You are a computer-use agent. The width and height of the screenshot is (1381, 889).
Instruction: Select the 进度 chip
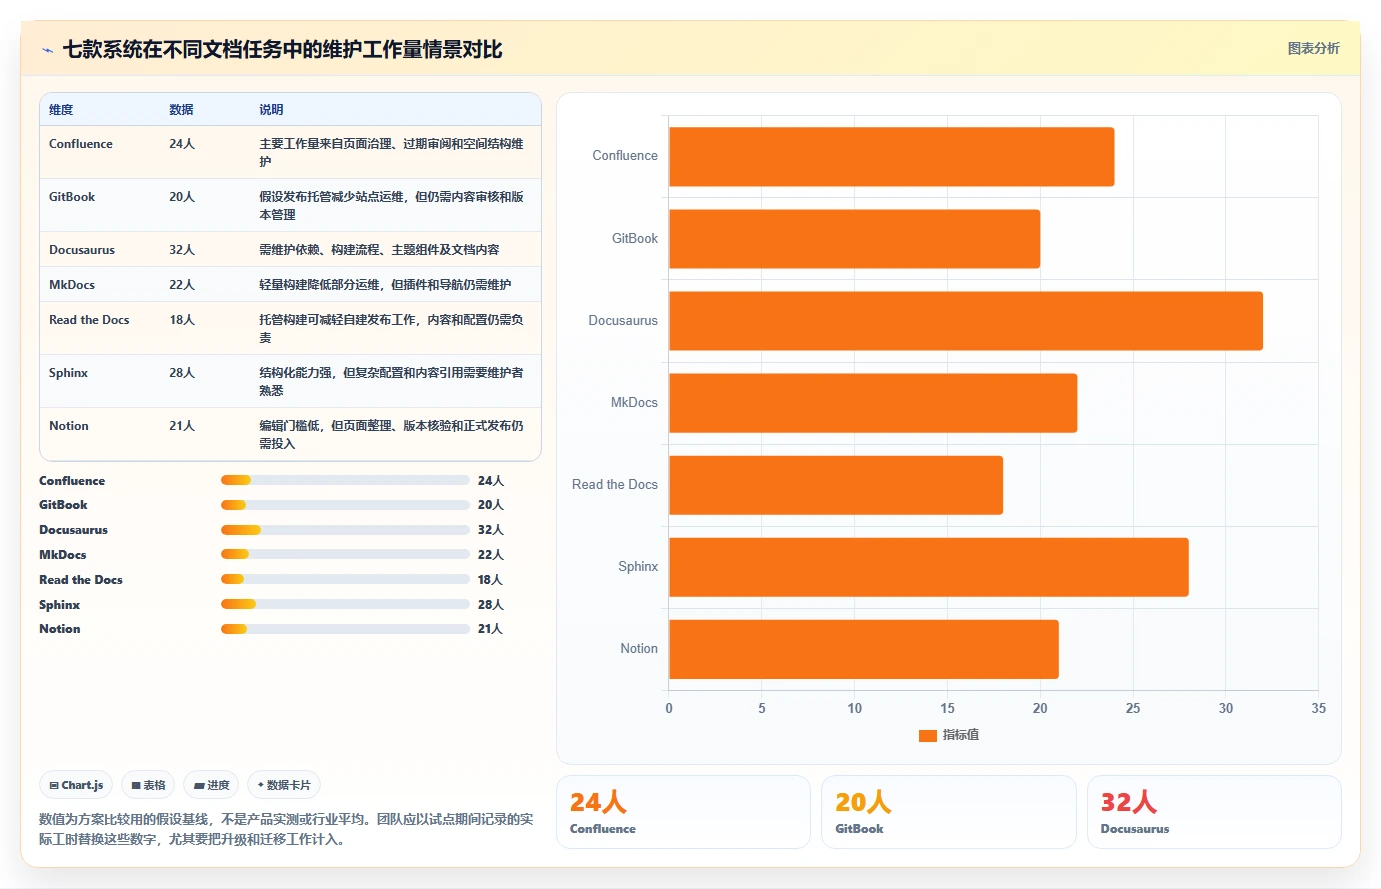click(211, 785)
